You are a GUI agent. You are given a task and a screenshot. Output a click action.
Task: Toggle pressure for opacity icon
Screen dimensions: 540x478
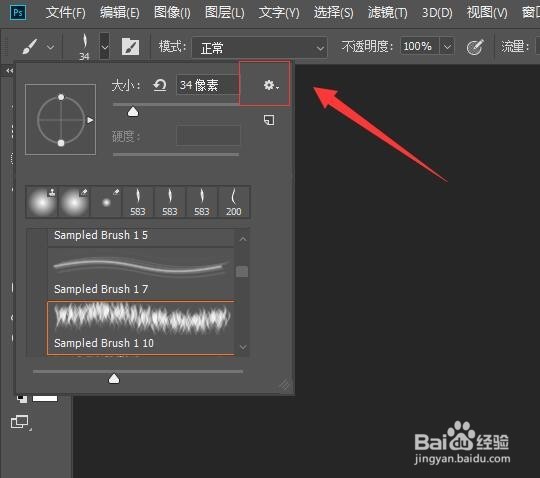(475, 47)
